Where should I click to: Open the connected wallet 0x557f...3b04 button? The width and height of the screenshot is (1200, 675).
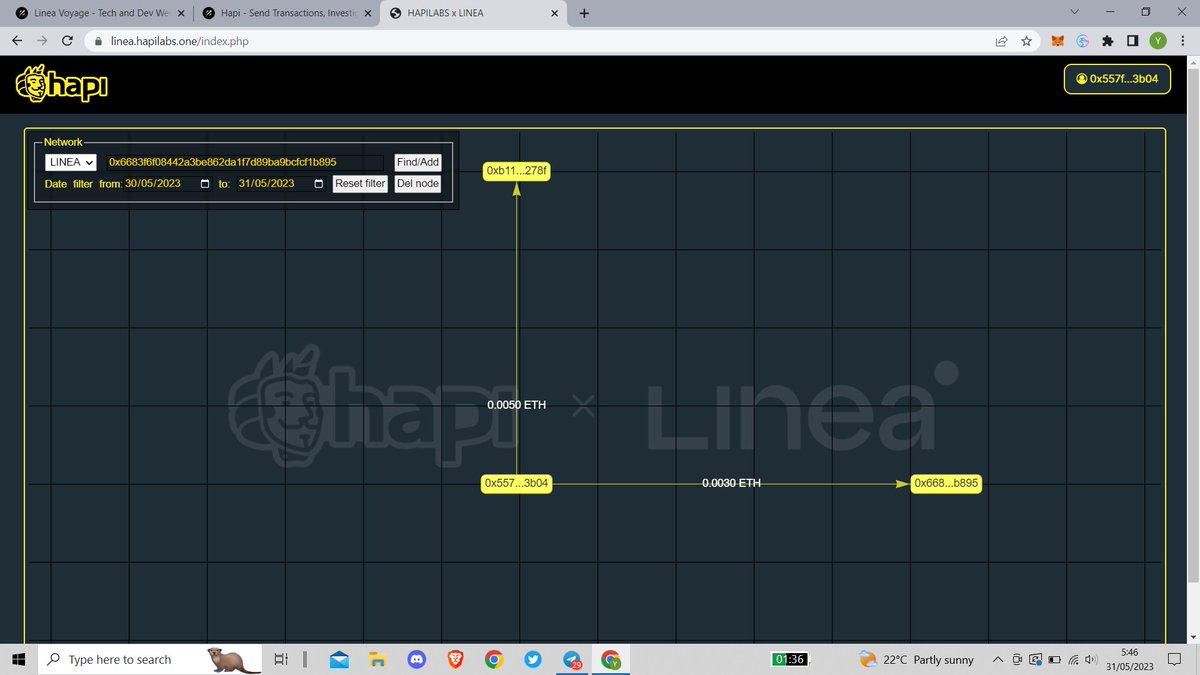1116,79
